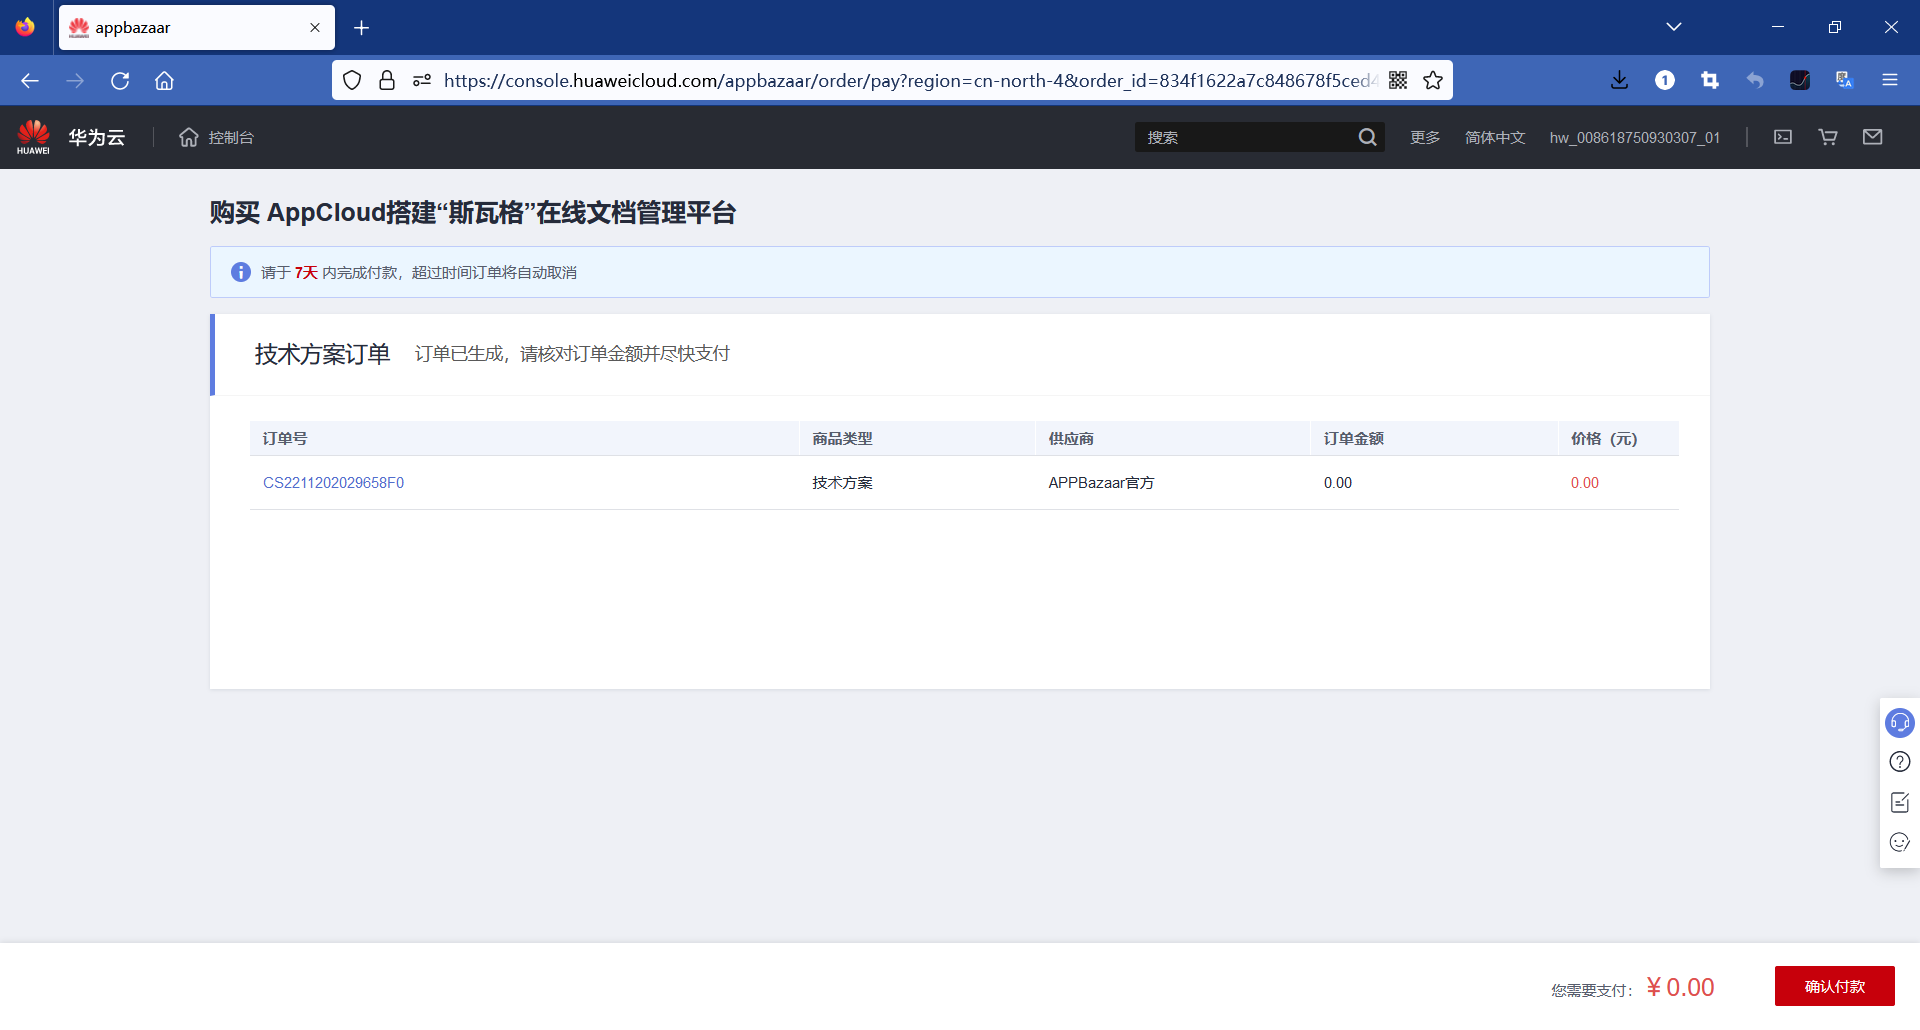Switch language via 简体中文 menu item
Viewport: 1920px width, 1030px height.
pos(1494,137)
